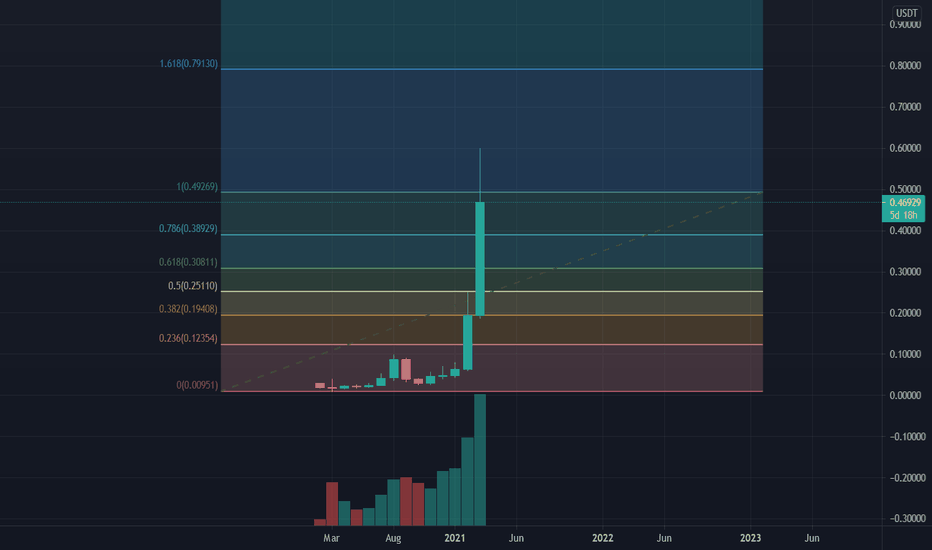Click the -0.30000 price scale value

coord(907,518)
